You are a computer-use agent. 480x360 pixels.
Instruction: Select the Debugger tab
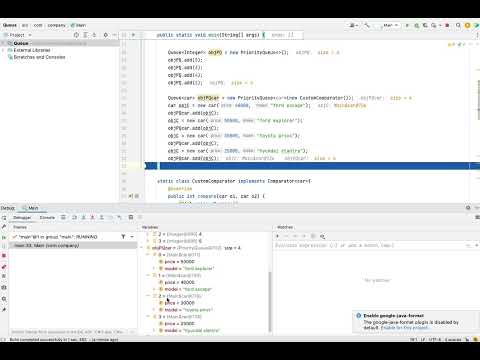[22, 217]
